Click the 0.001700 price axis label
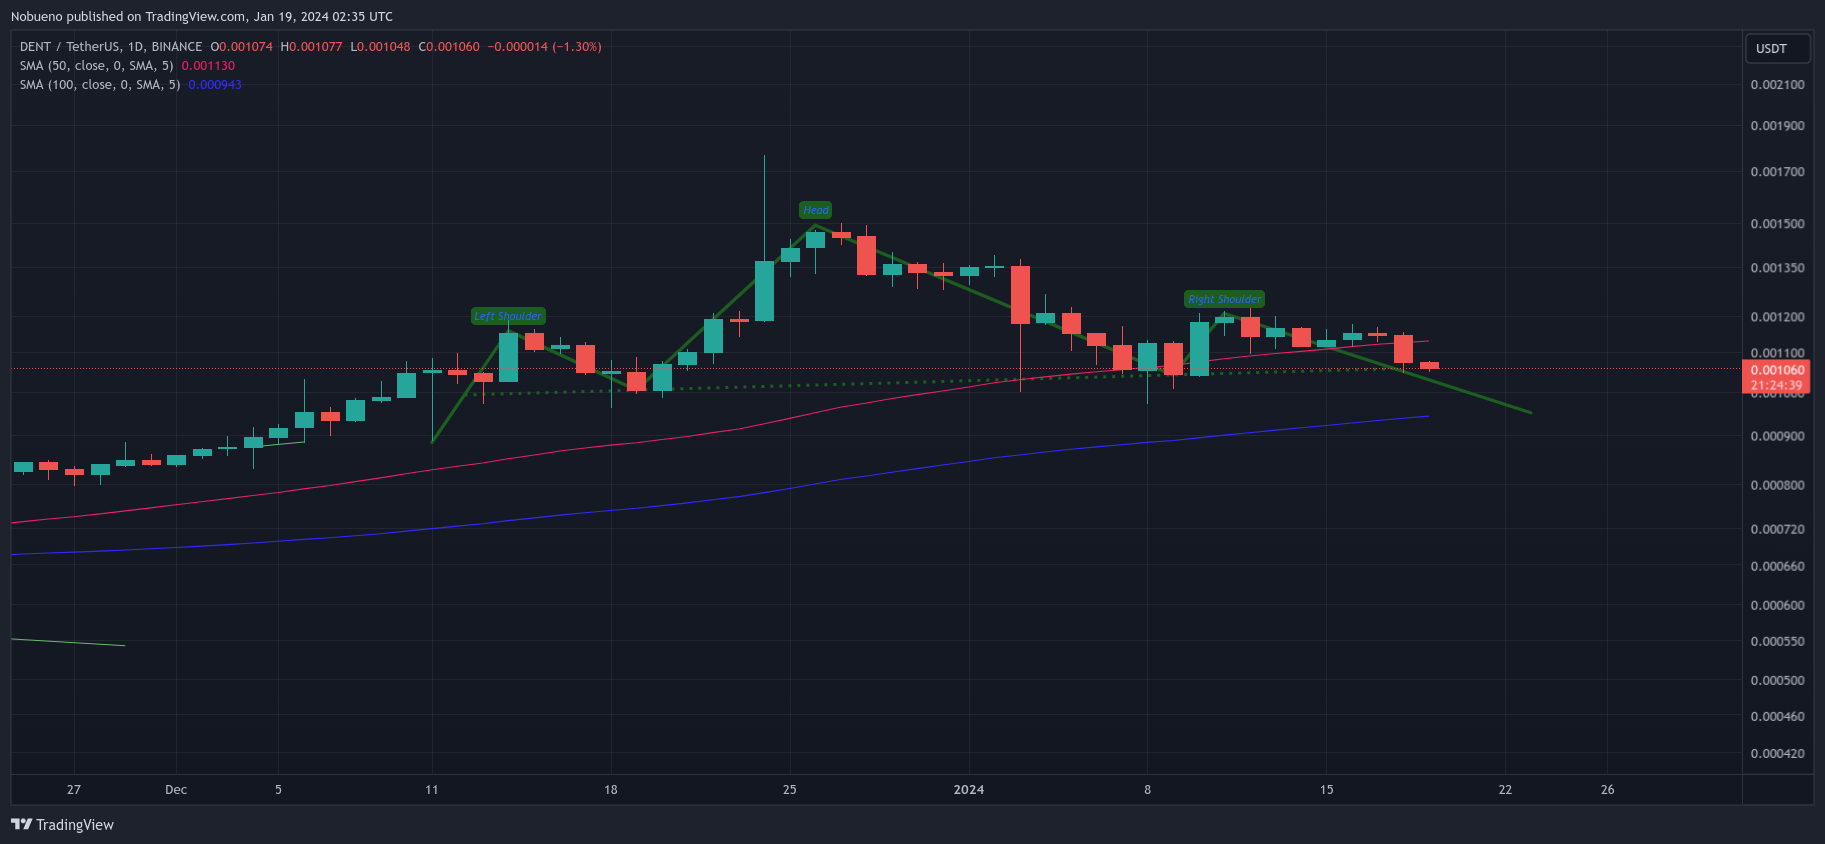Image resolution: width=1825 pixels, height=844 pixels. 1777,172
